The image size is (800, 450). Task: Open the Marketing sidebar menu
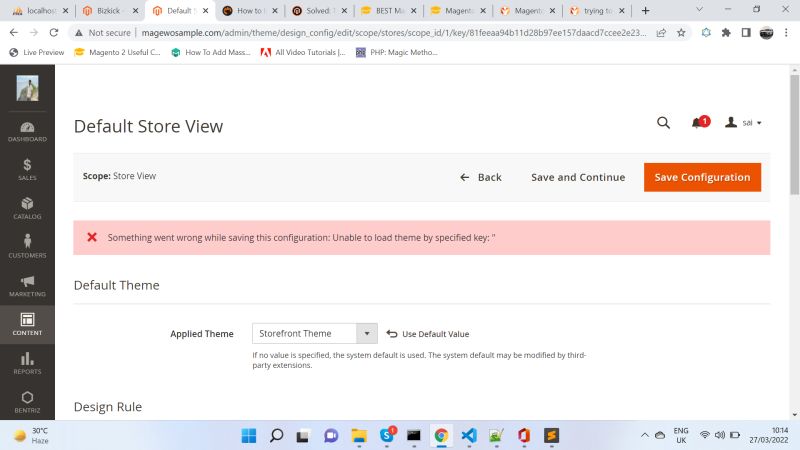[27, 286]
